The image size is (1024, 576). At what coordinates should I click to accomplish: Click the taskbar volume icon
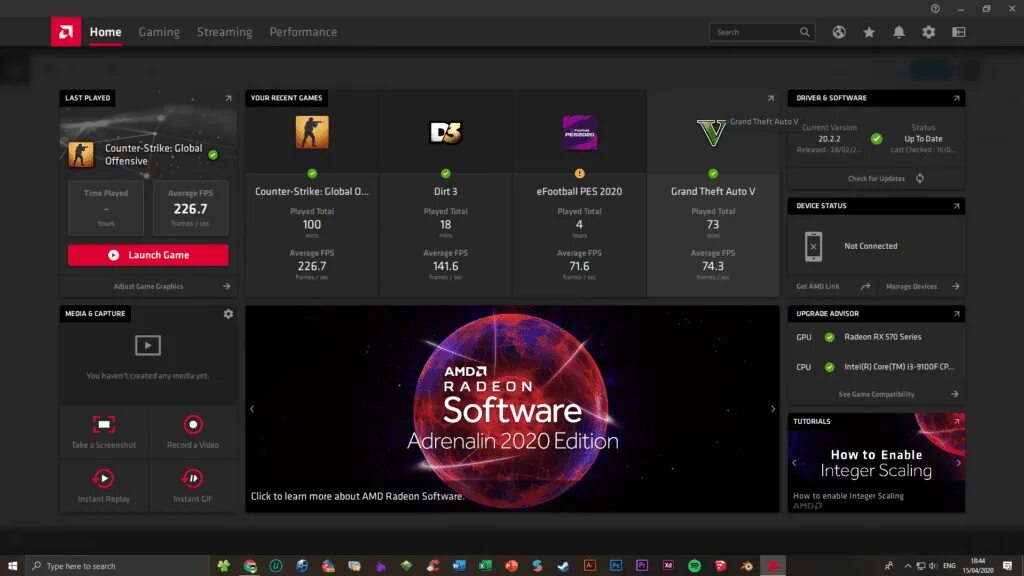click(x=933, y=566)
